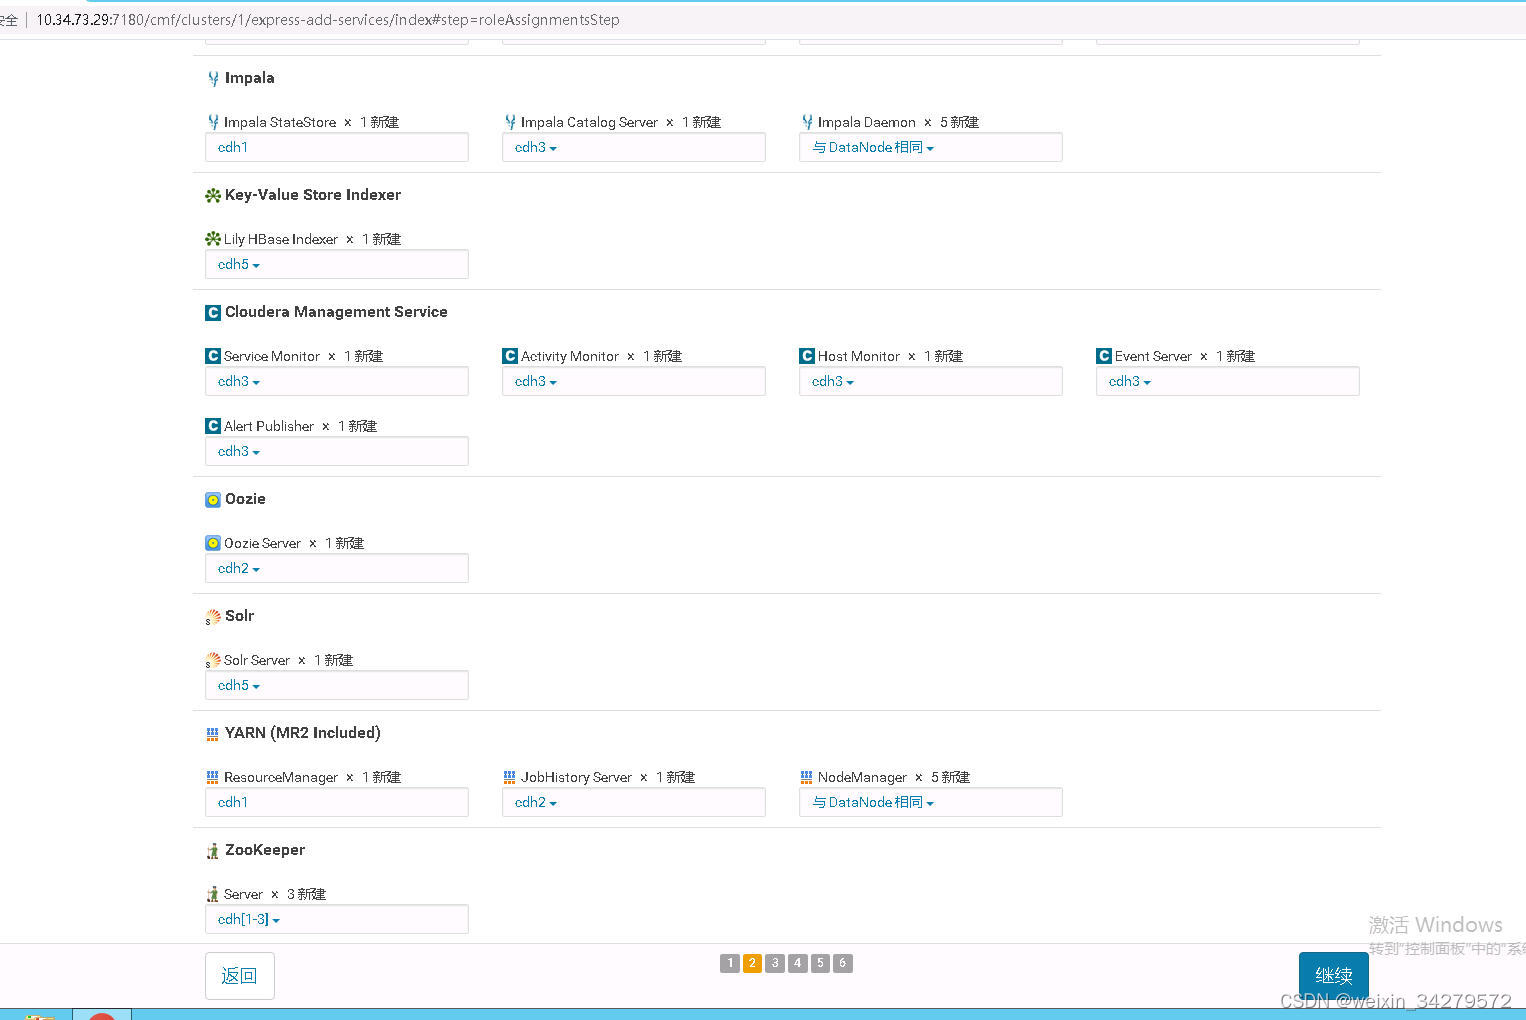This screenshot has width=1526, height=1020.
Task: Click the 返回 (Back) button
Action: pos(240,976)
